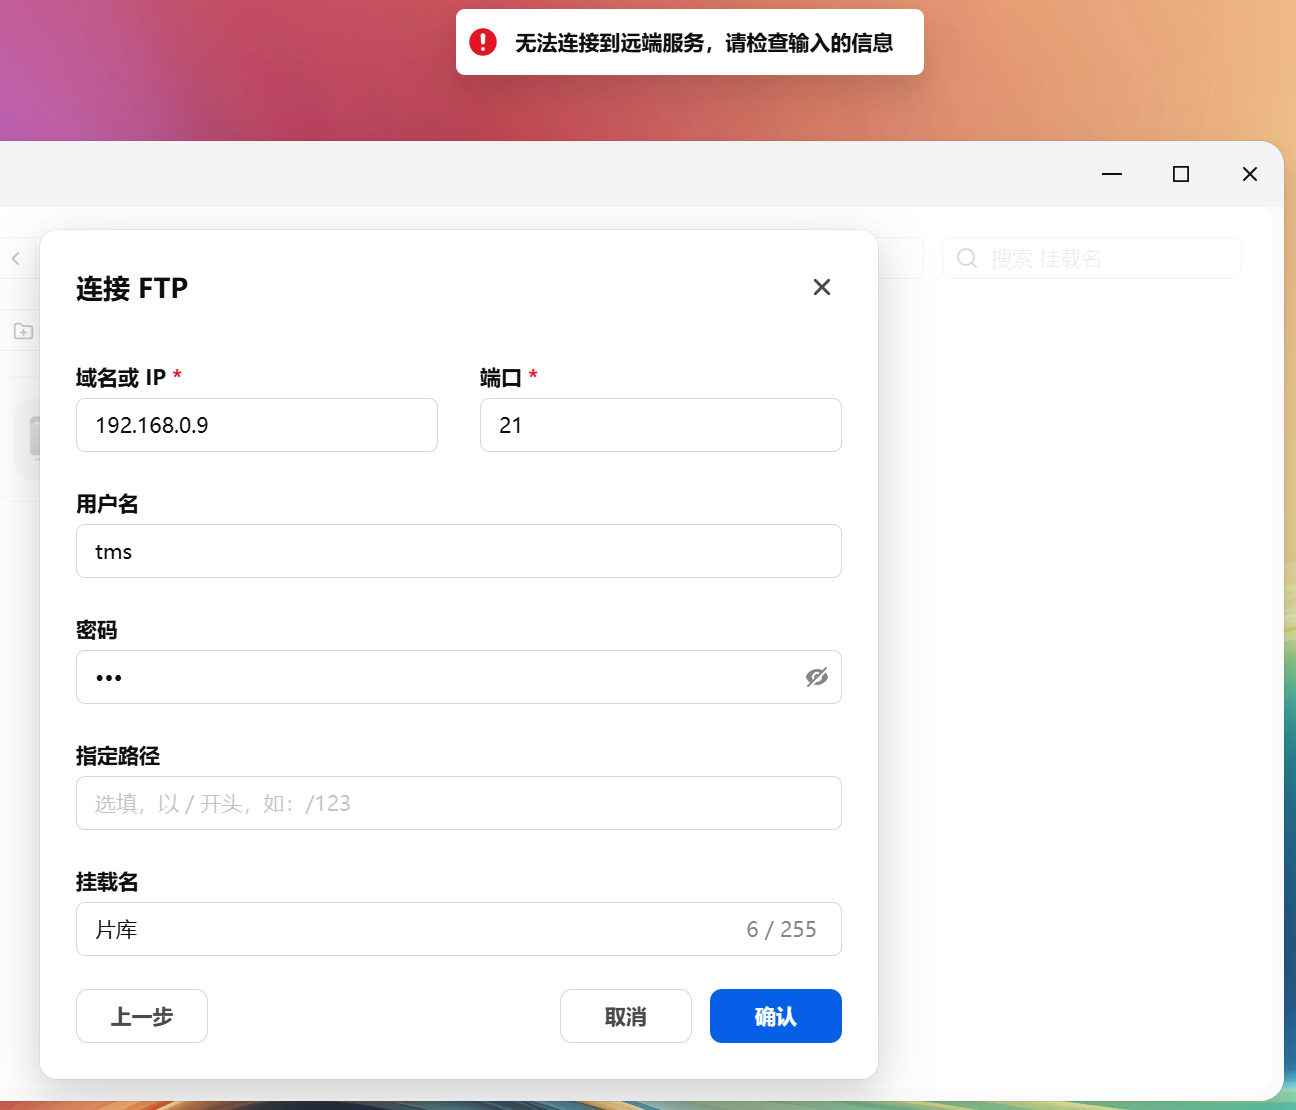Screen dimensions: 1296x1110
Task: Click the 端口 field showing 21
Action: pos(660,425)
